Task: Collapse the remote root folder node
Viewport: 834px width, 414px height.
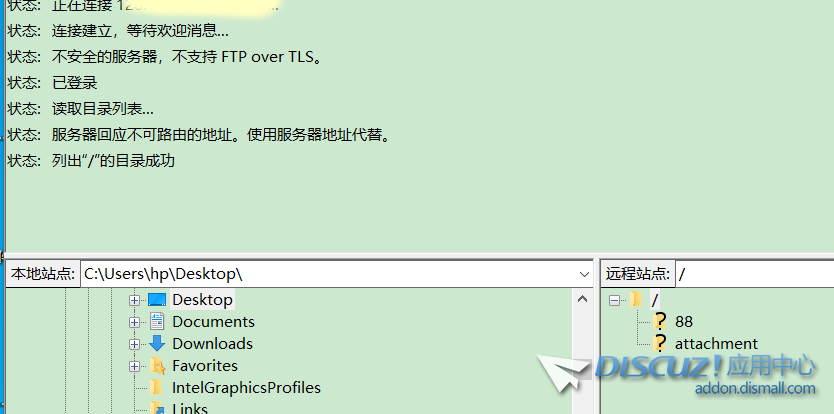Action: pos(614,300)
